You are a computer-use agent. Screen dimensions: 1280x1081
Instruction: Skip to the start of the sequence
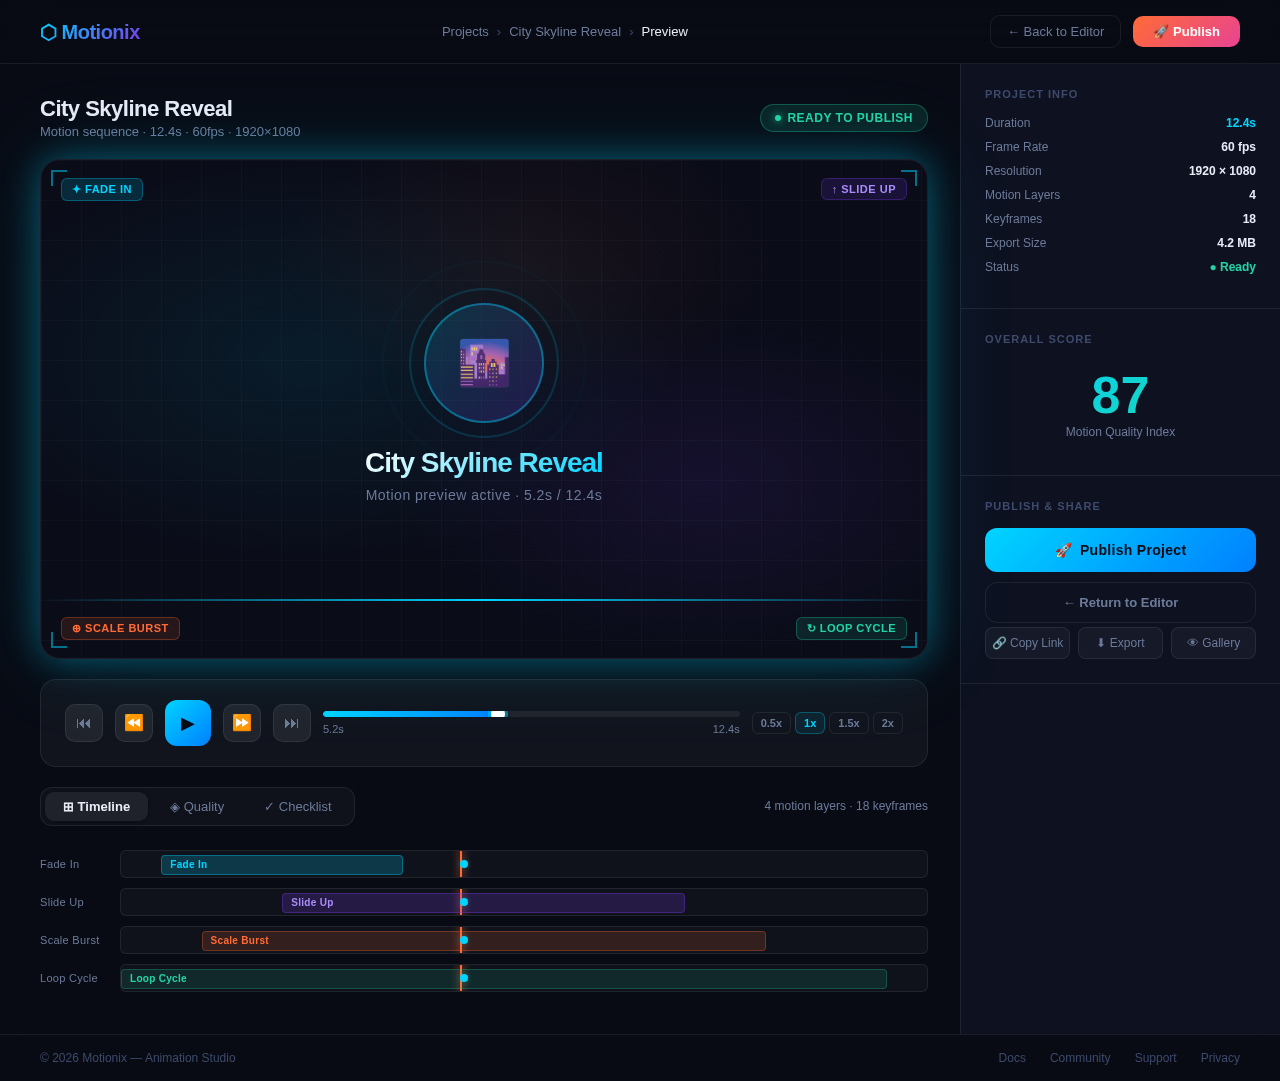[x=84, y=723]
